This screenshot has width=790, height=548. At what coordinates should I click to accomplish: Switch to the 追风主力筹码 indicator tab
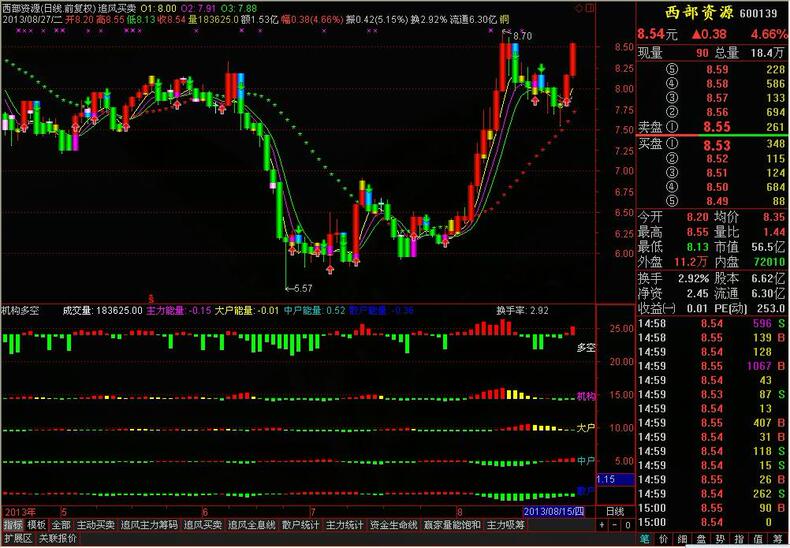[149, 524]
